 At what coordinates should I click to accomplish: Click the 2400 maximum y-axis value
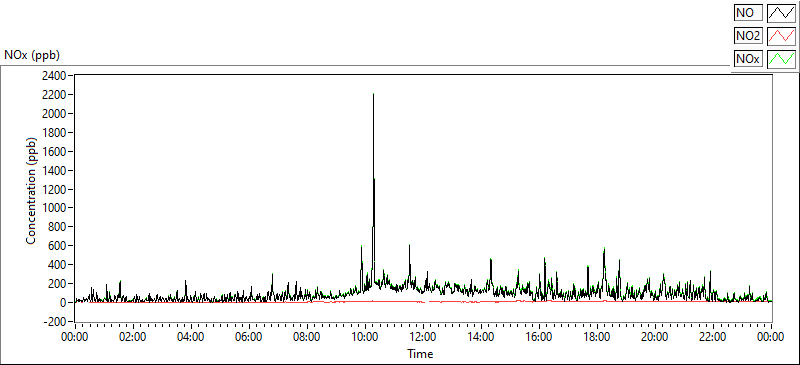coord(56,76)
